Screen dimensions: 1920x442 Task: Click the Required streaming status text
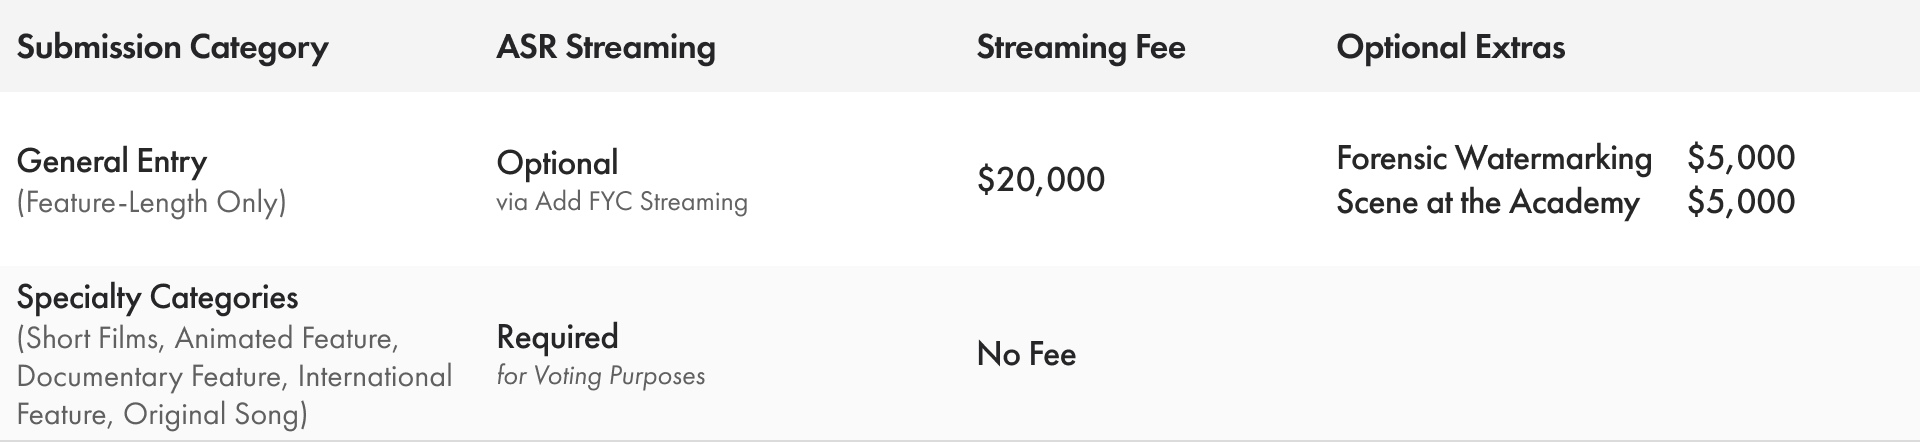tap(557, 337)
